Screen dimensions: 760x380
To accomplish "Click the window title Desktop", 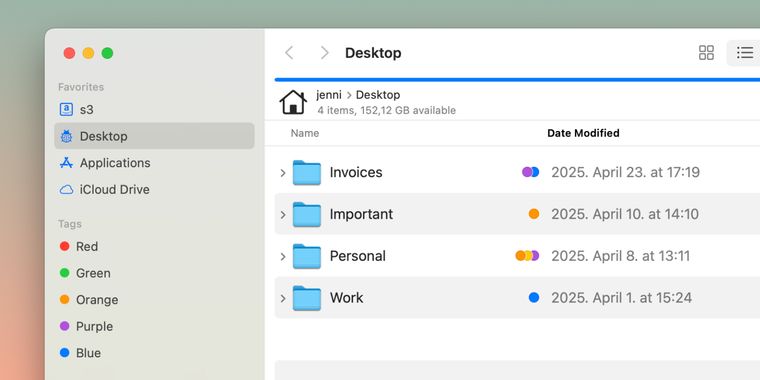I will pos(373,52).
